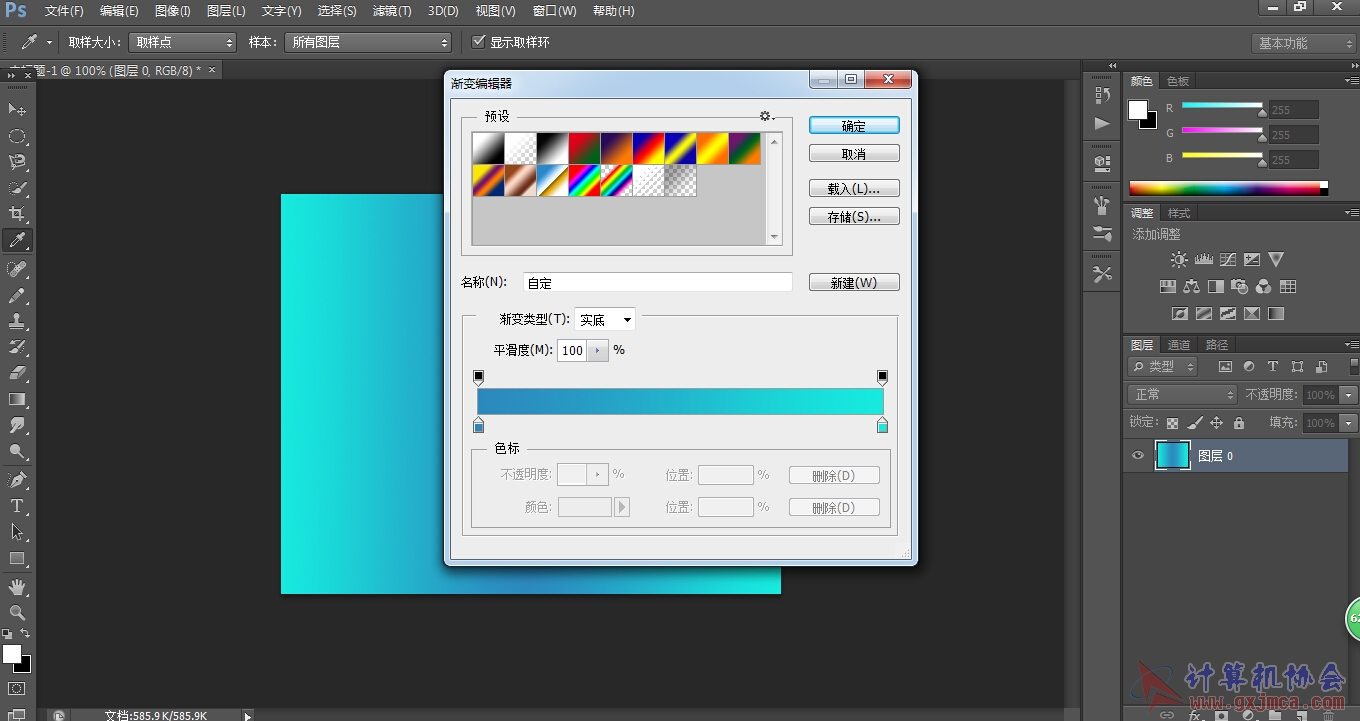Add a Levels adjustment
Viewport: 1360px width, 721px height.
tap(1204, 260)
